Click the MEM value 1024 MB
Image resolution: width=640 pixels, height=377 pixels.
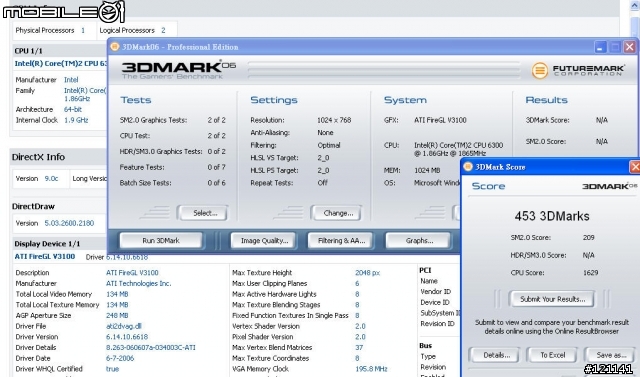coord(427,170)
